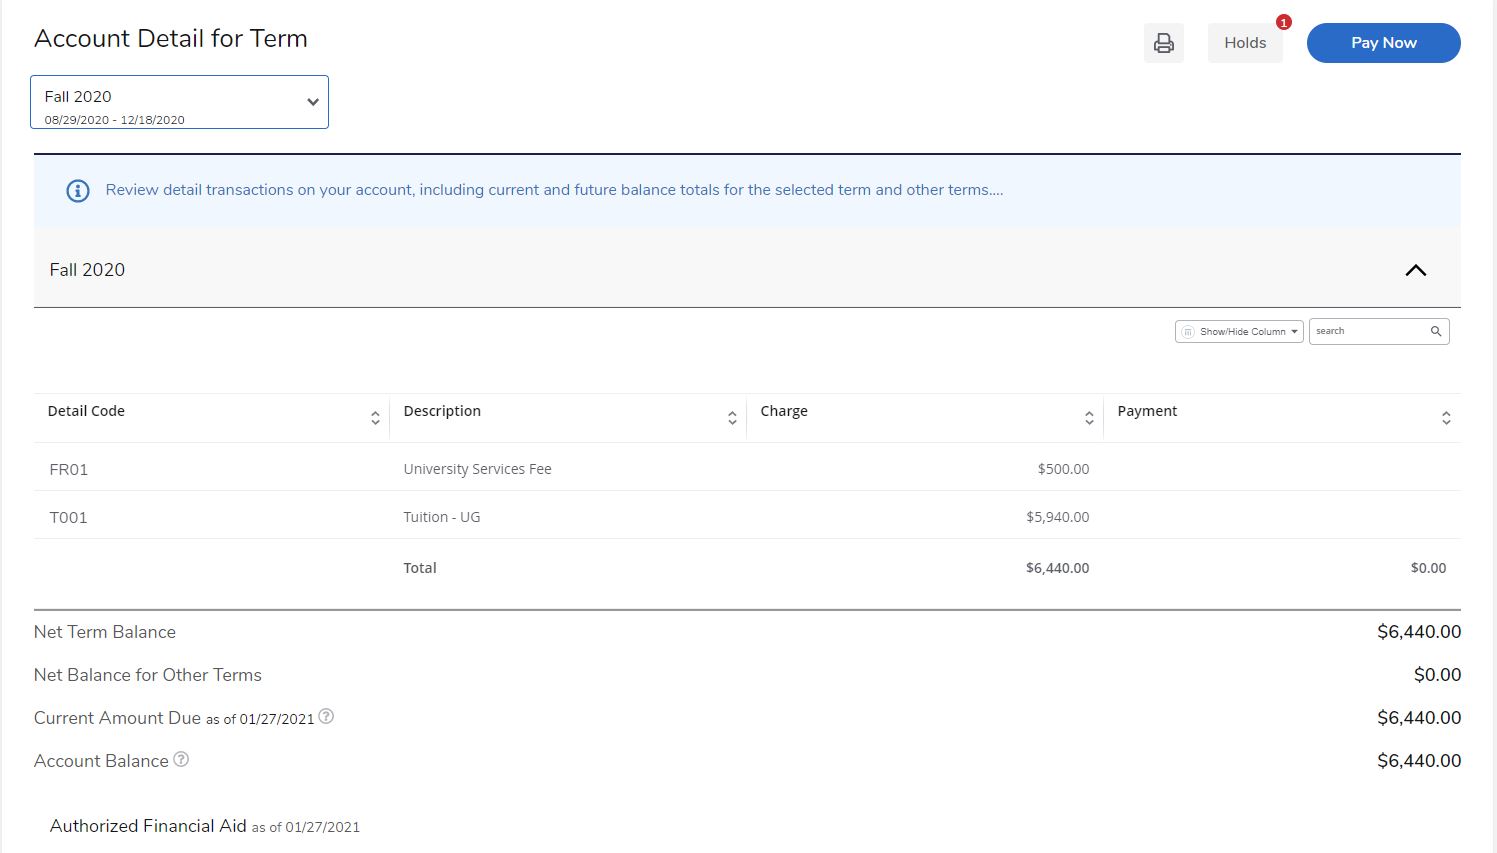Click the Detail Code column header

pyautogui.click(x=86, y=411)
